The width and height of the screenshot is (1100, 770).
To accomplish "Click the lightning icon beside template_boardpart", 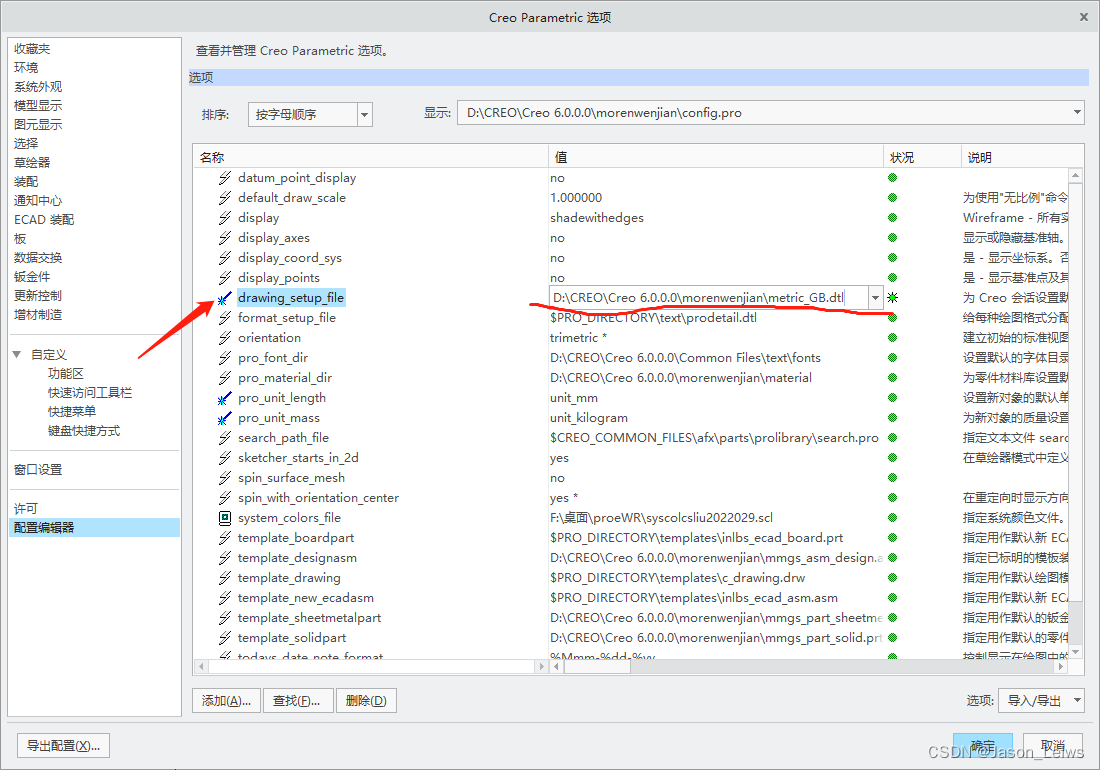I will [x=224, y=538].
